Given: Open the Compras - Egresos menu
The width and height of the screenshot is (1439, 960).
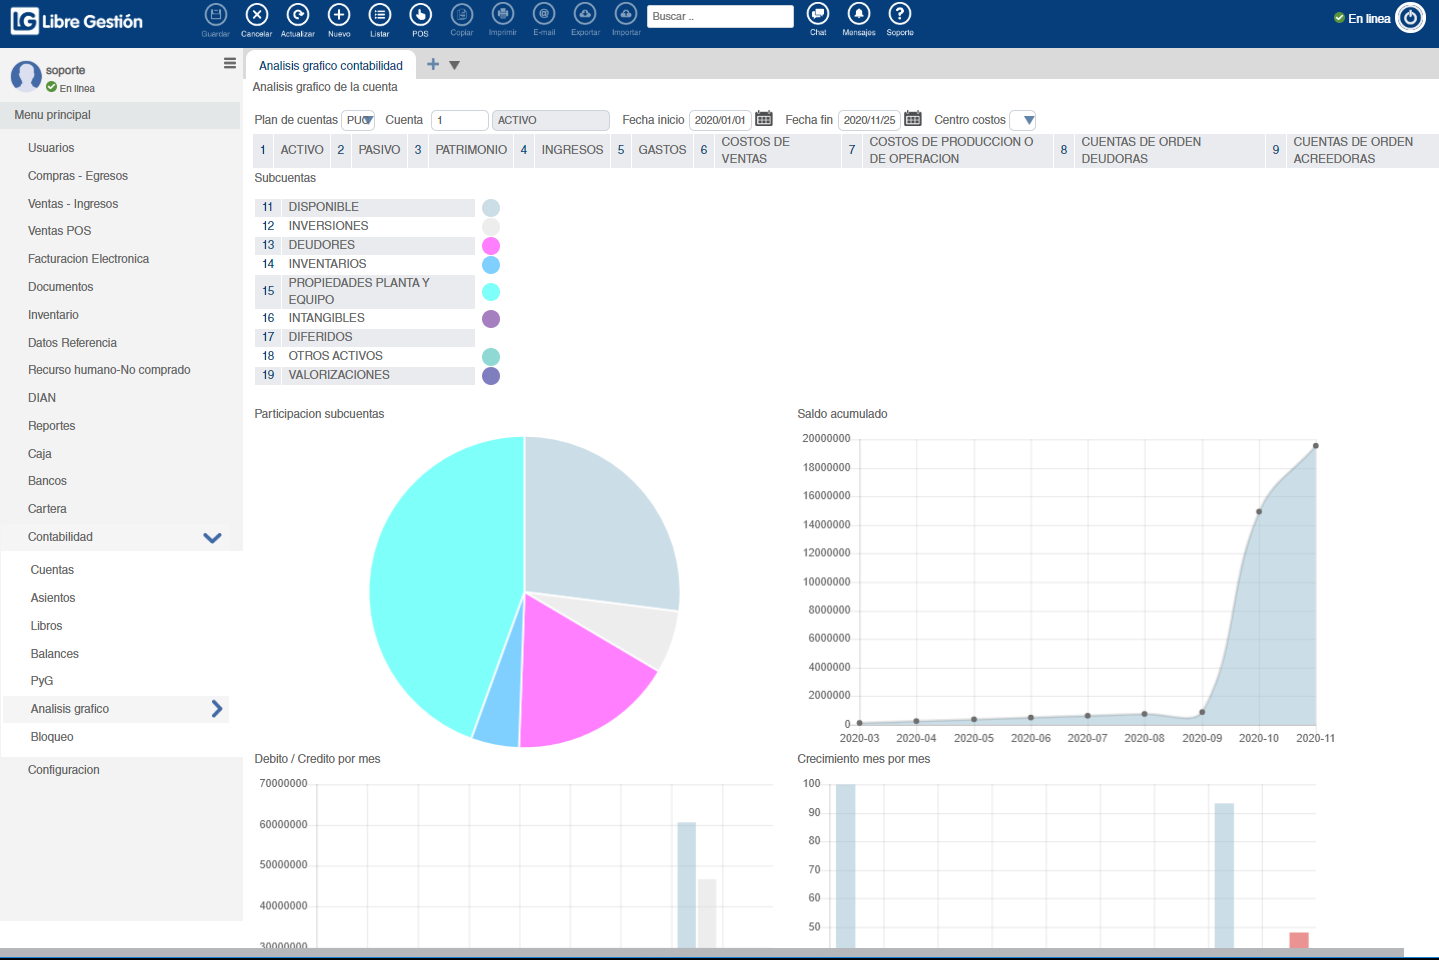Looking at the screenshot, I should [x=78, y=176].
